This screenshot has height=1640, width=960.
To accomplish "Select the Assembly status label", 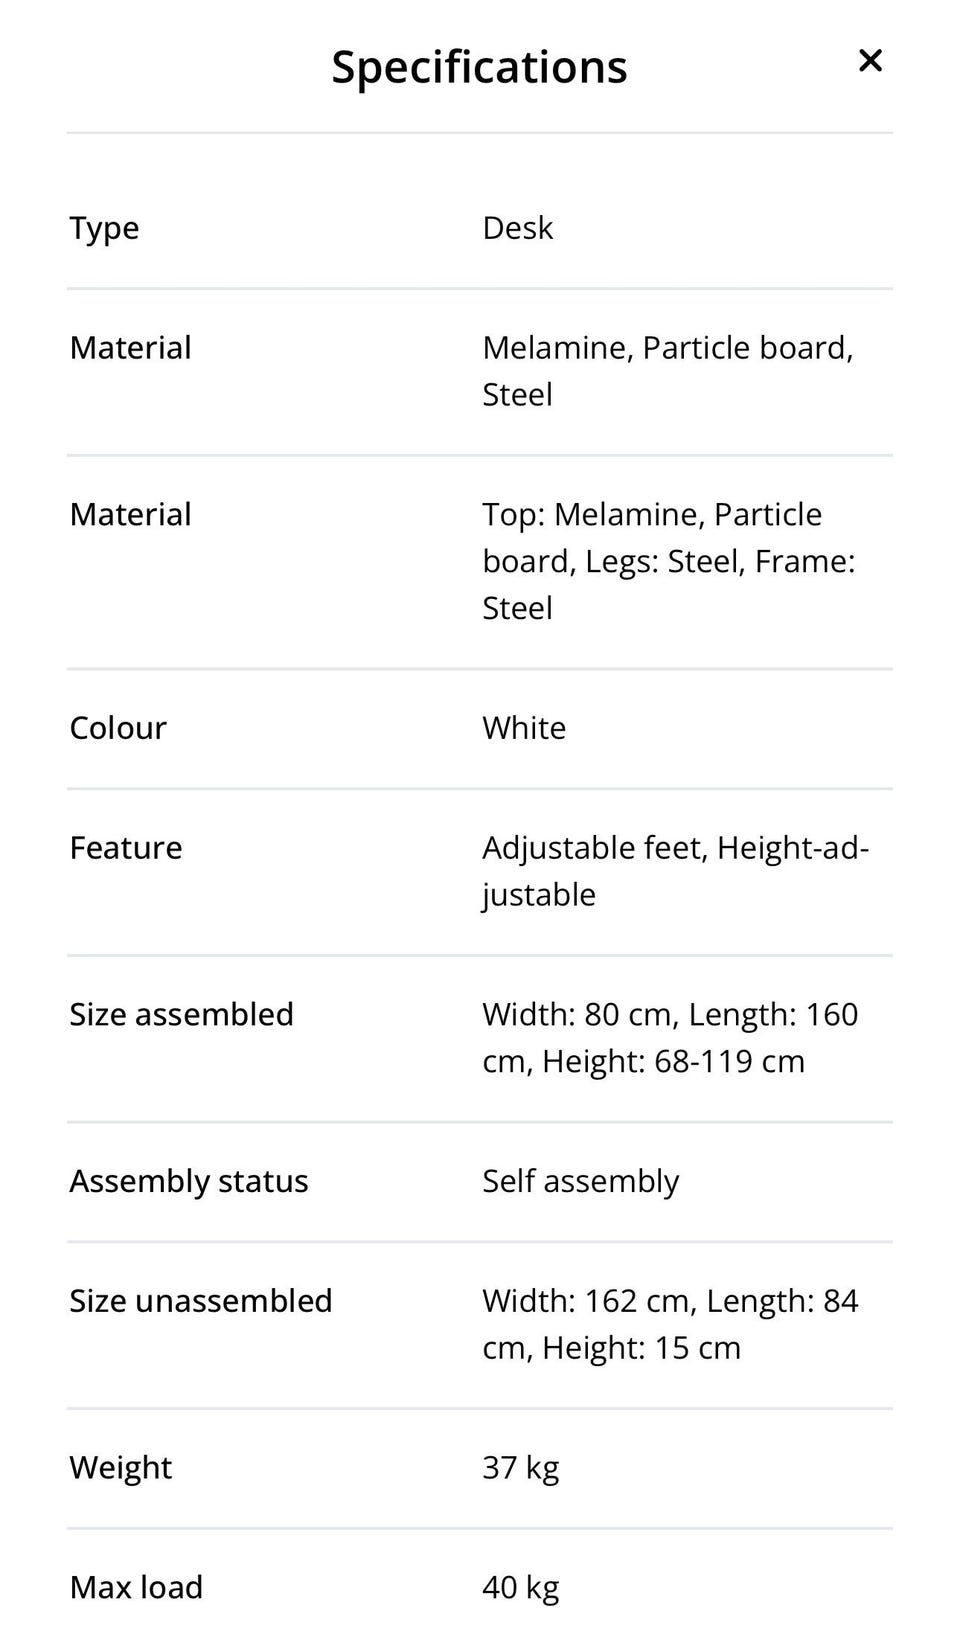I will click(x=188, y=1181).
